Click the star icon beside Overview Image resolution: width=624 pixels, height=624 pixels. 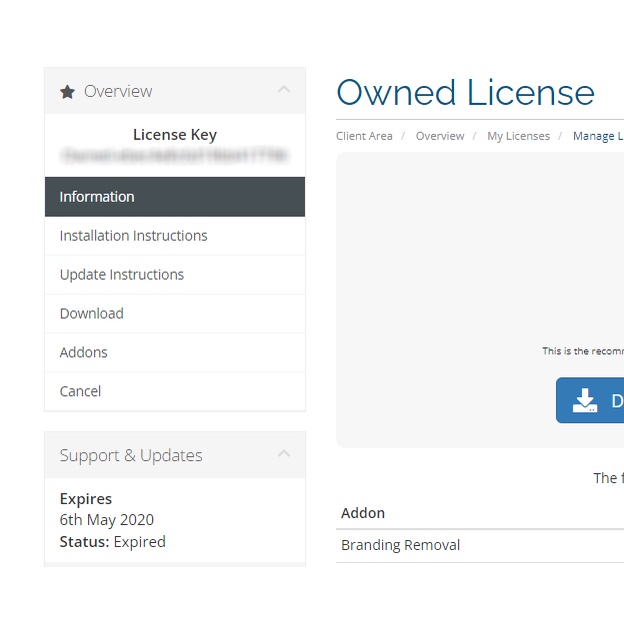tap(67, 92)
